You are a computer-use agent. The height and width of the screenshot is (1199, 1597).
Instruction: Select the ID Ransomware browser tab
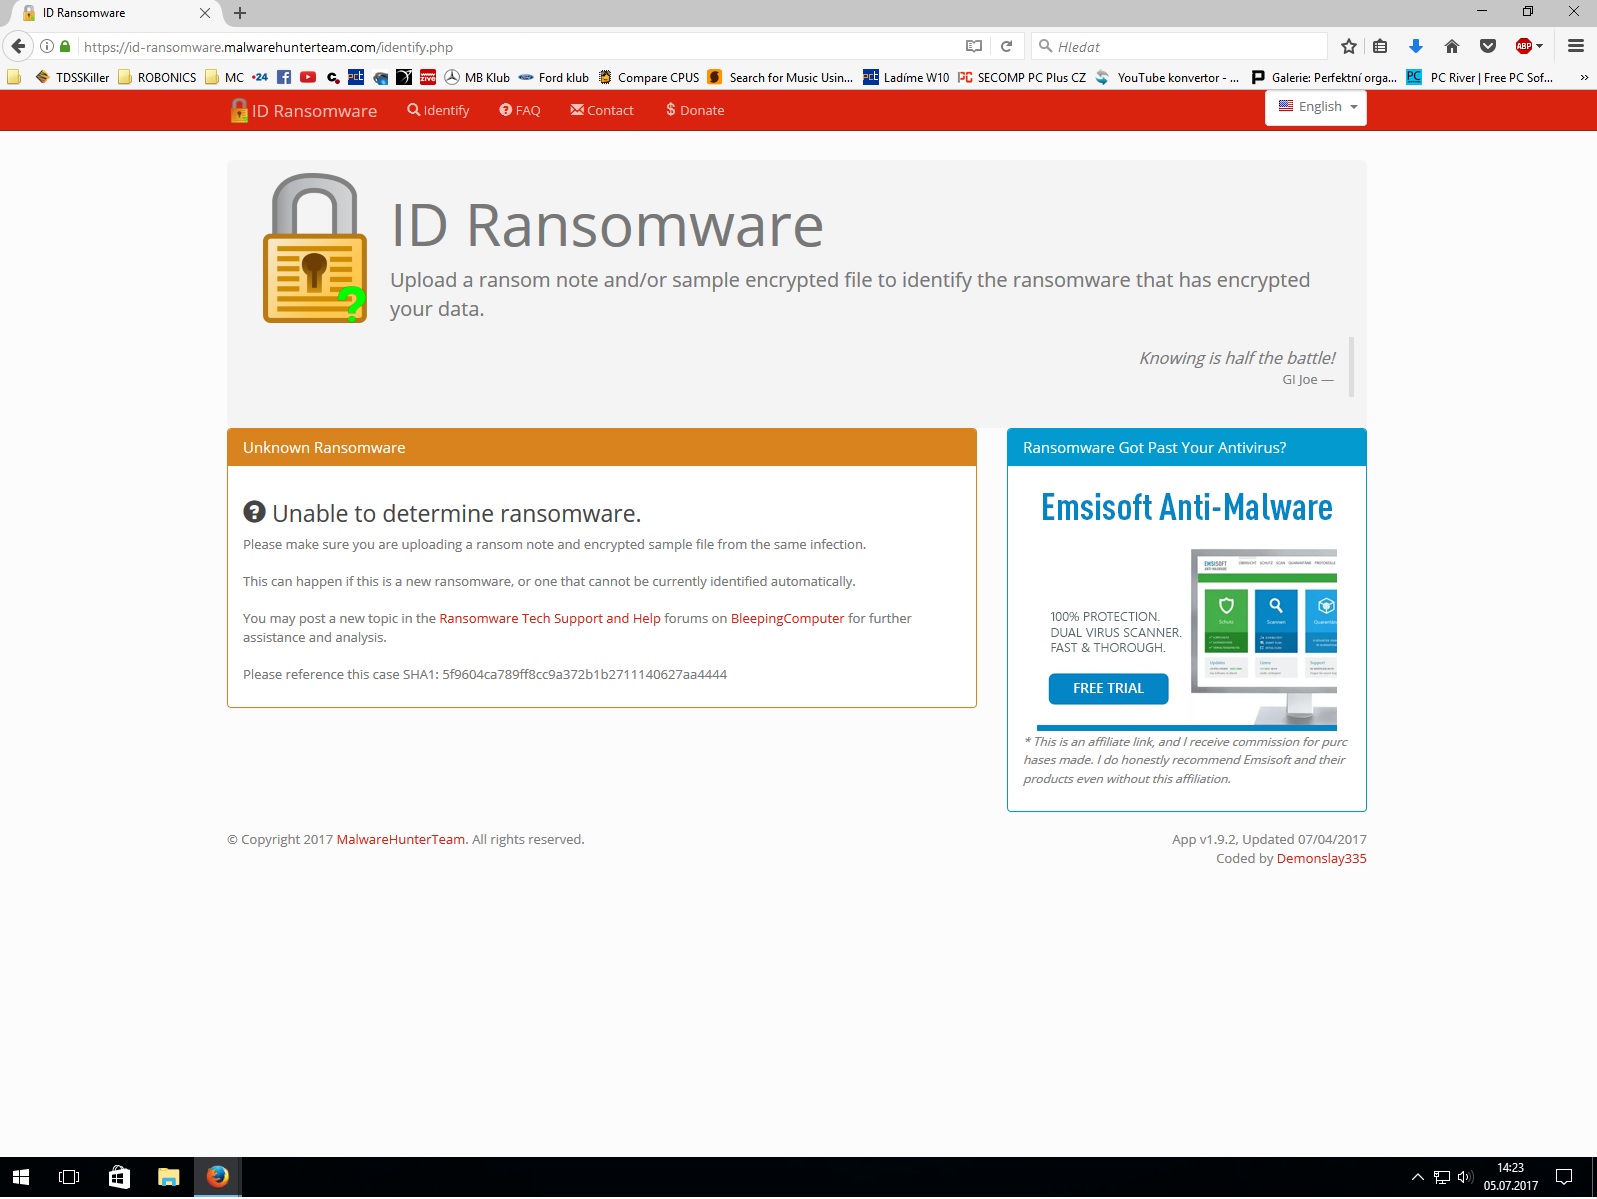pyautogui.click(x=115, y=13)
